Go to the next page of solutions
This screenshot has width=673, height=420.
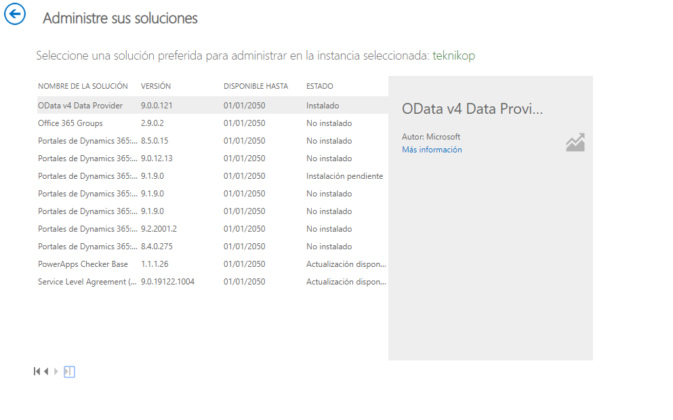tap(56, 372)
